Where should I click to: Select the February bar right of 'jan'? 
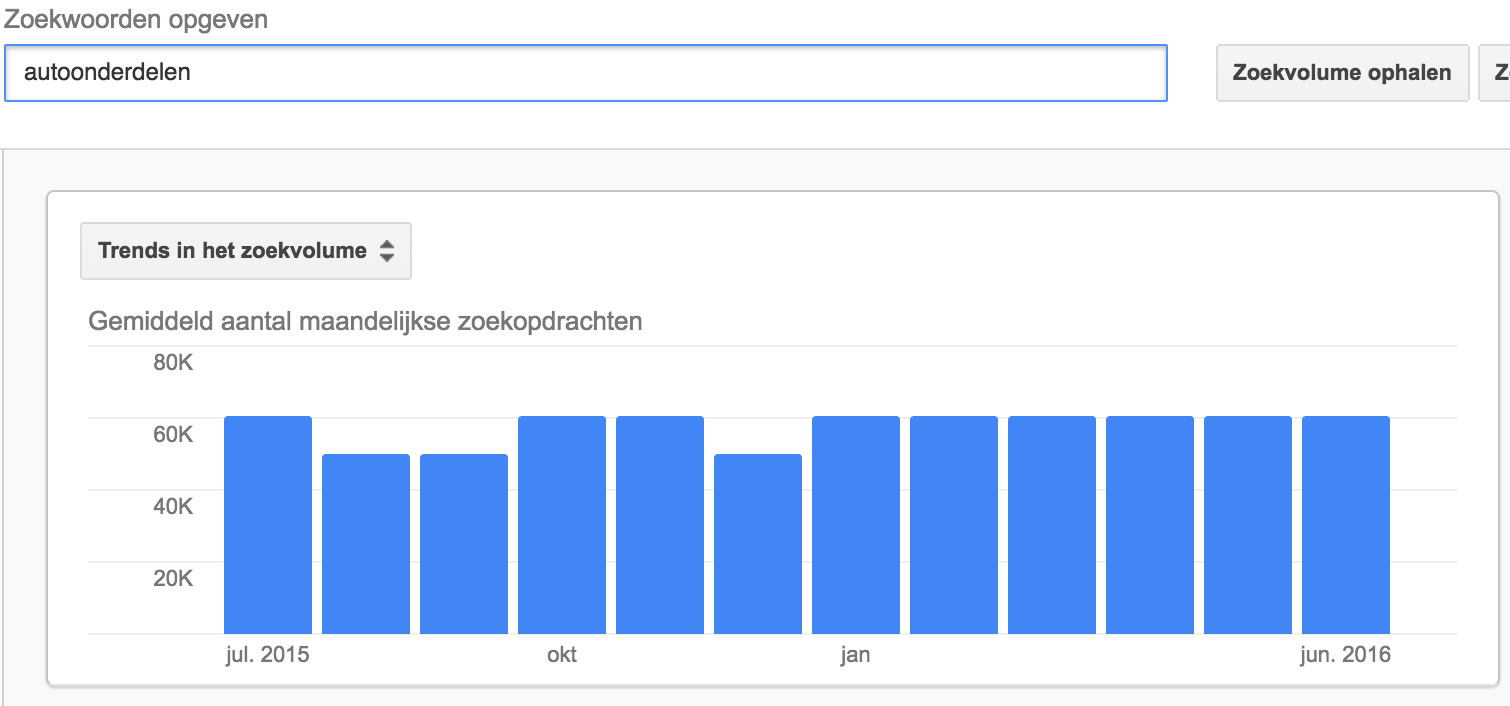[x=954, y=525]
